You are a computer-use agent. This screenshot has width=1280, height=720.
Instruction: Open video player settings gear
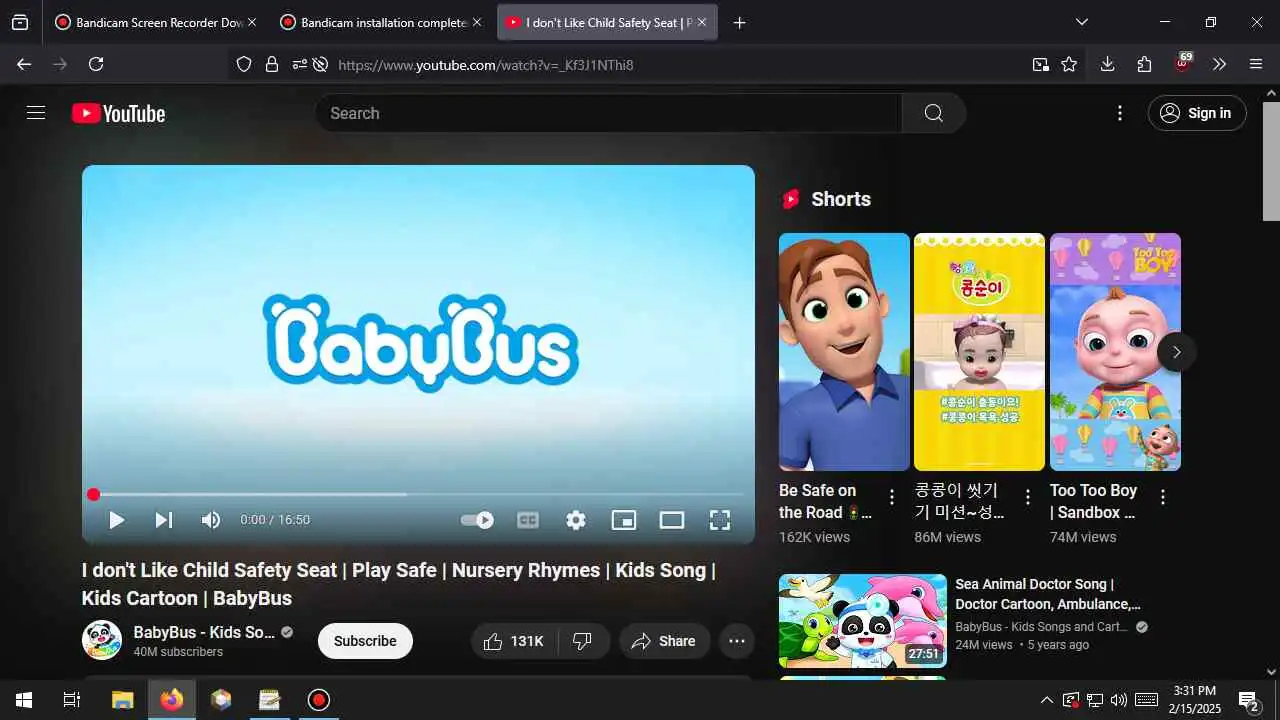(x=576, y=520)
